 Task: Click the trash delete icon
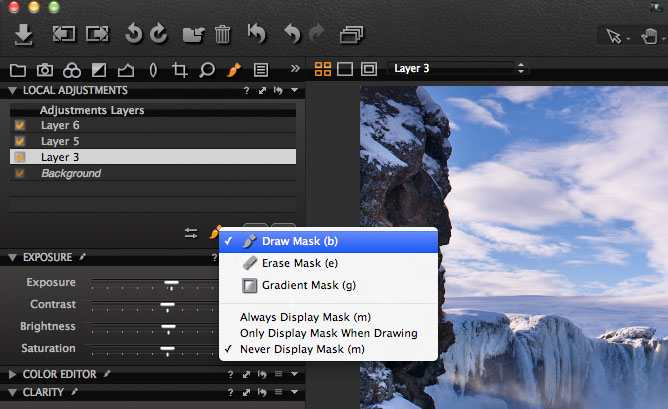[x=222, y=35]
